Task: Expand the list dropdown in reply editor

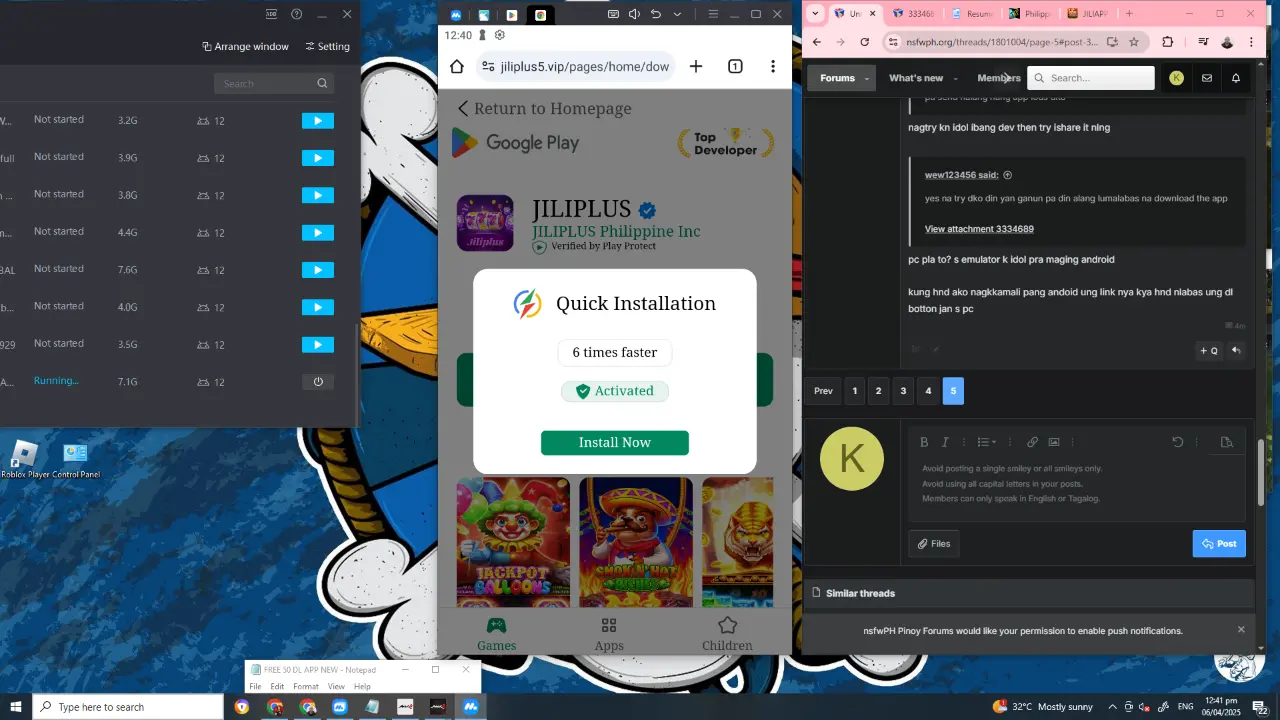Action: 987,442
